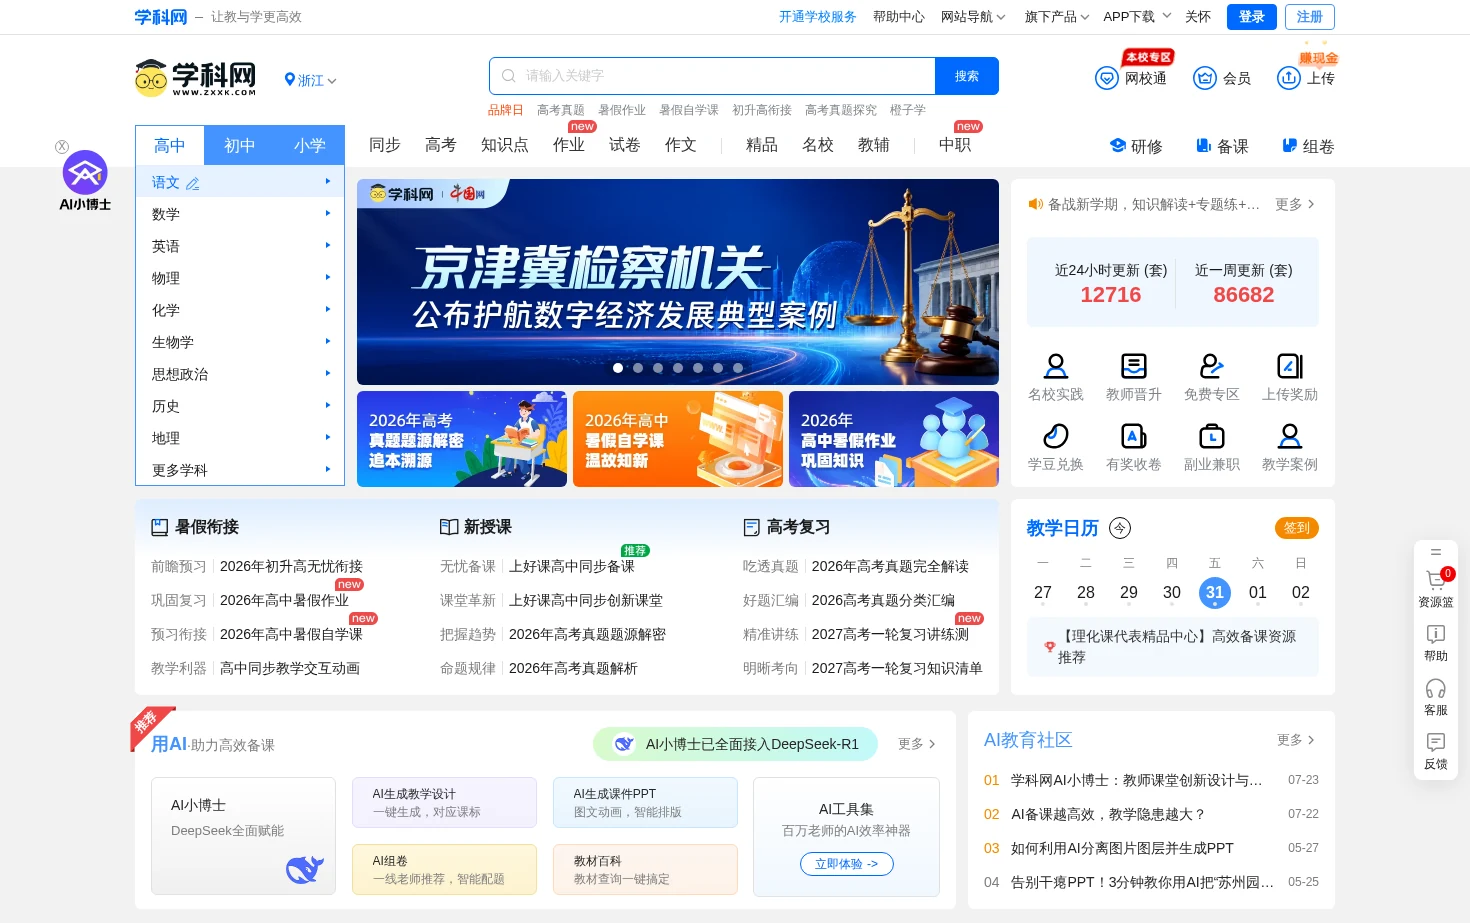
Task: Click the 今 today calendar icon
Action: click(x=1120, y=528)
